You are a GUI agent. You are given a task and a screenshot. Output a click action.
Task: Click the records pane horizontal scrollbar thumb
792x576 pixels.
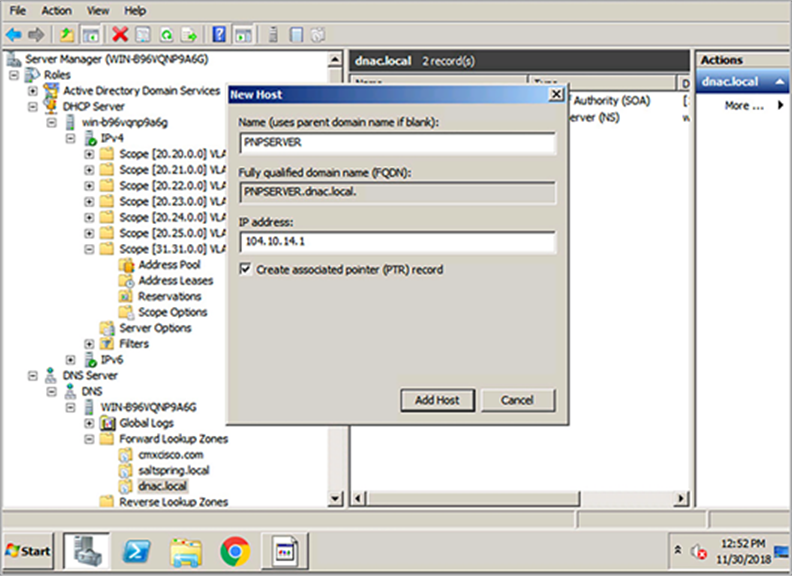pos(473,499)
